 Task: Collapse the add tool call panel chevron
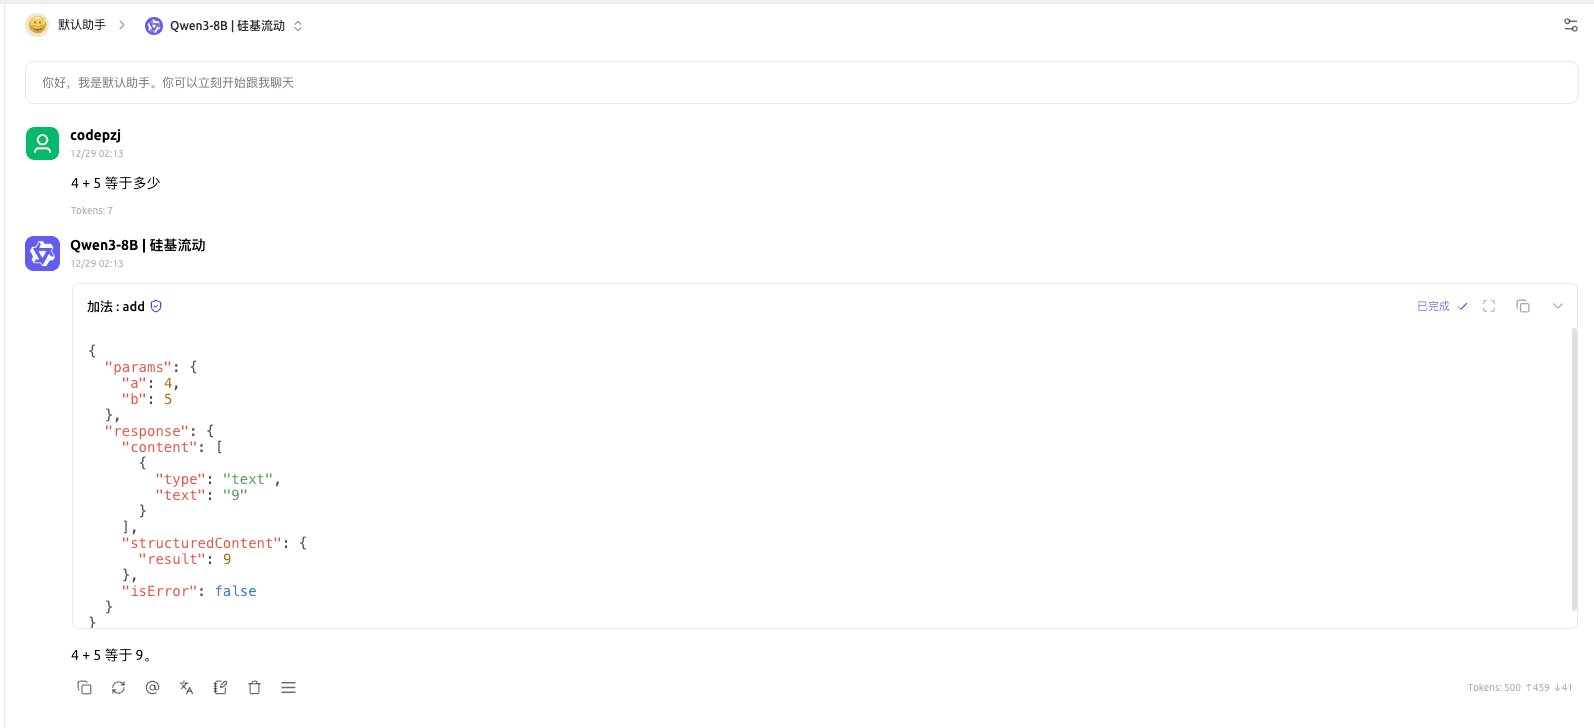click(1557, 306)
